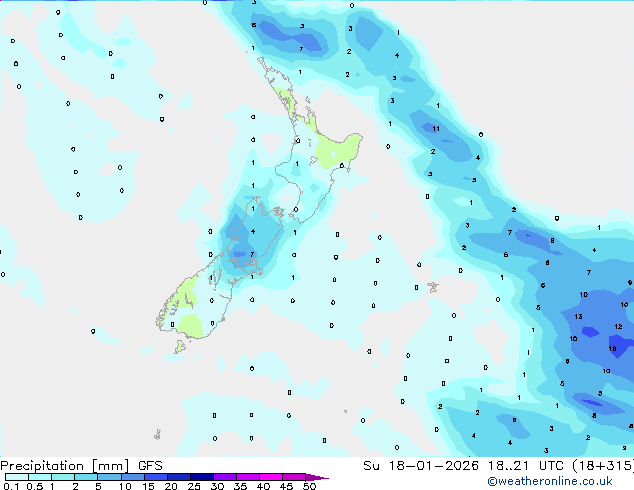Click the '50' legend scale label

[309, 486]
